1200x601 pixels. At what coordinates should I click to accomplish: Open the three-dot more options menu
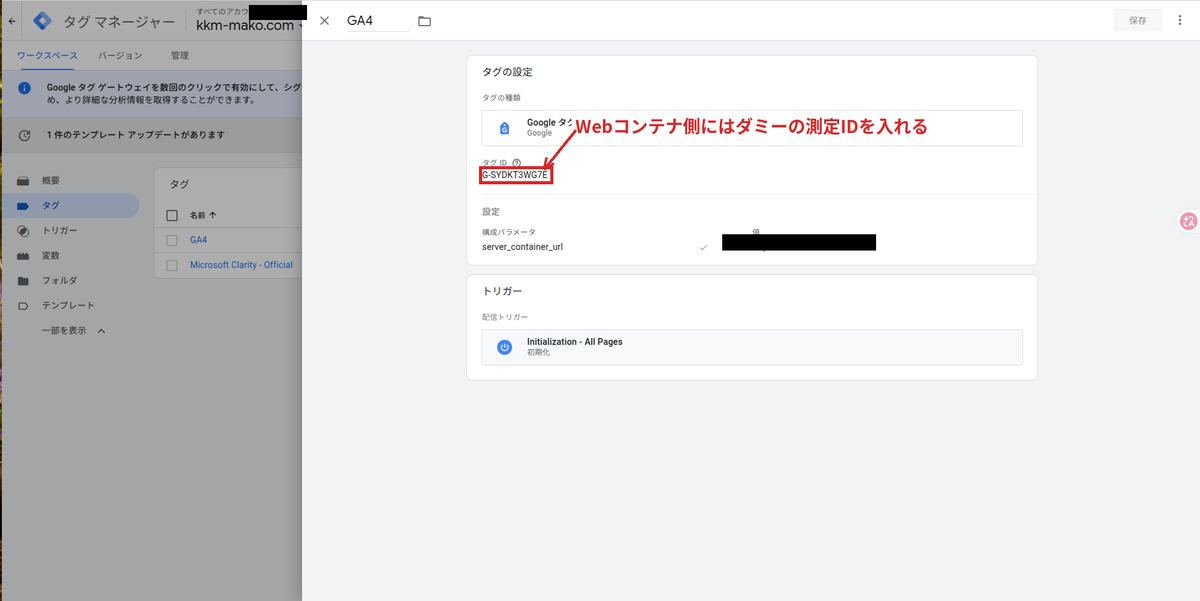coord(1181,20)
